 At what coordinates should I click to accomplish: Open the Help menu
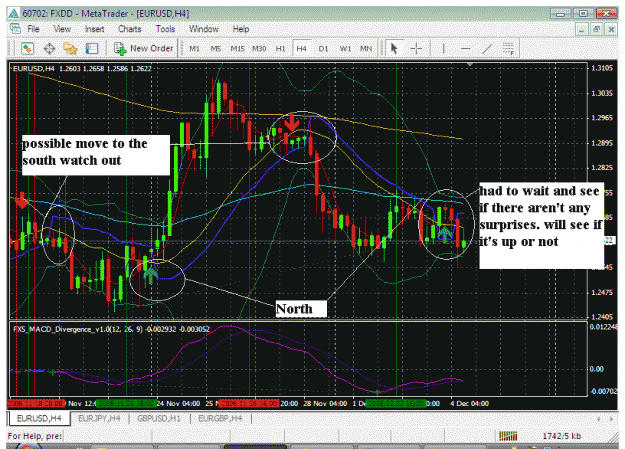(241, 29)
